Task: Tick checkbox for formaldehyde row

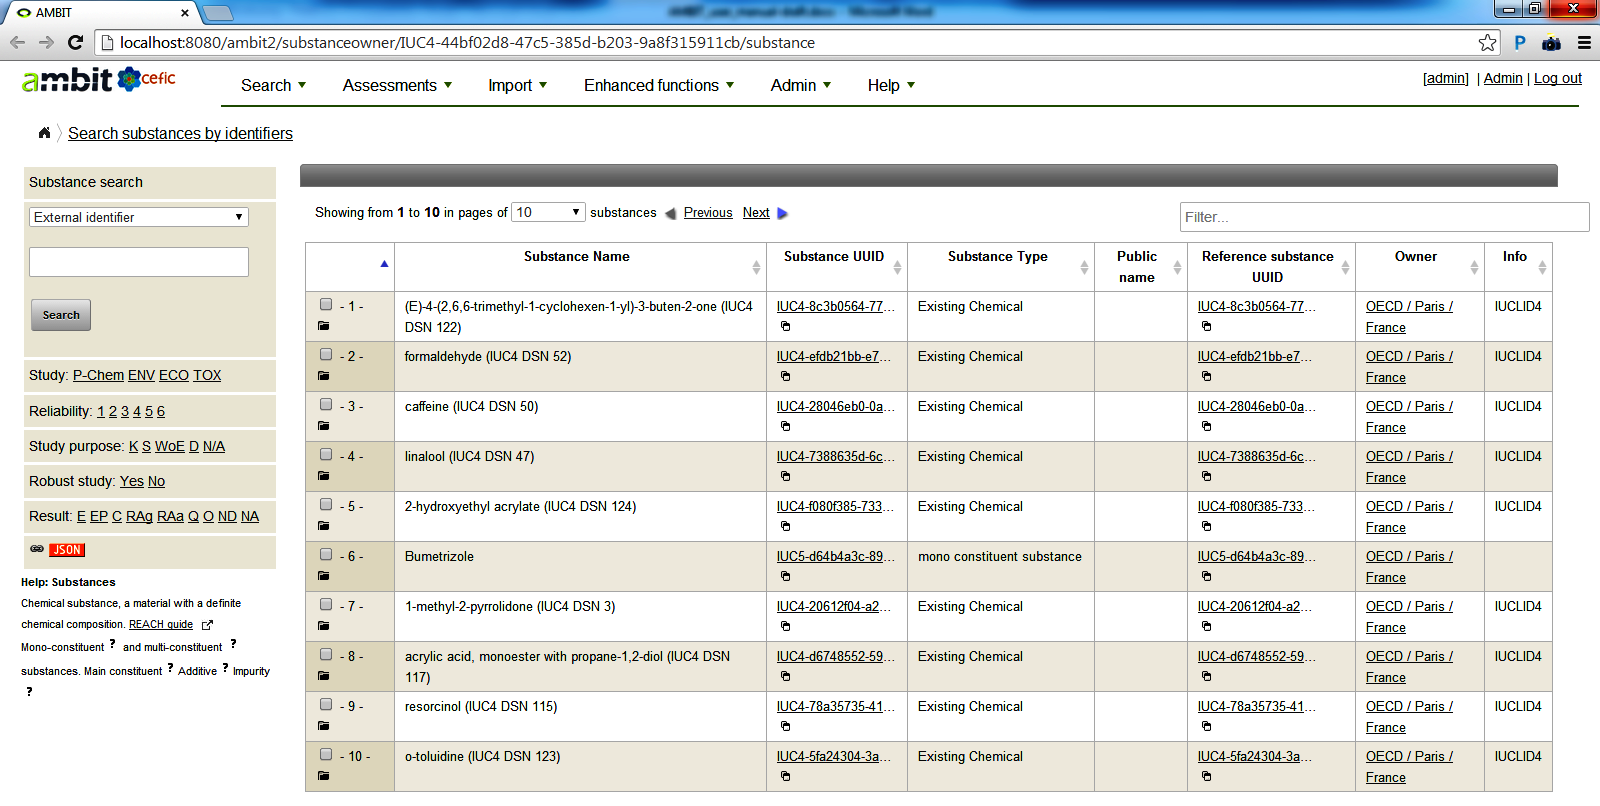Action: coord(326,354)
